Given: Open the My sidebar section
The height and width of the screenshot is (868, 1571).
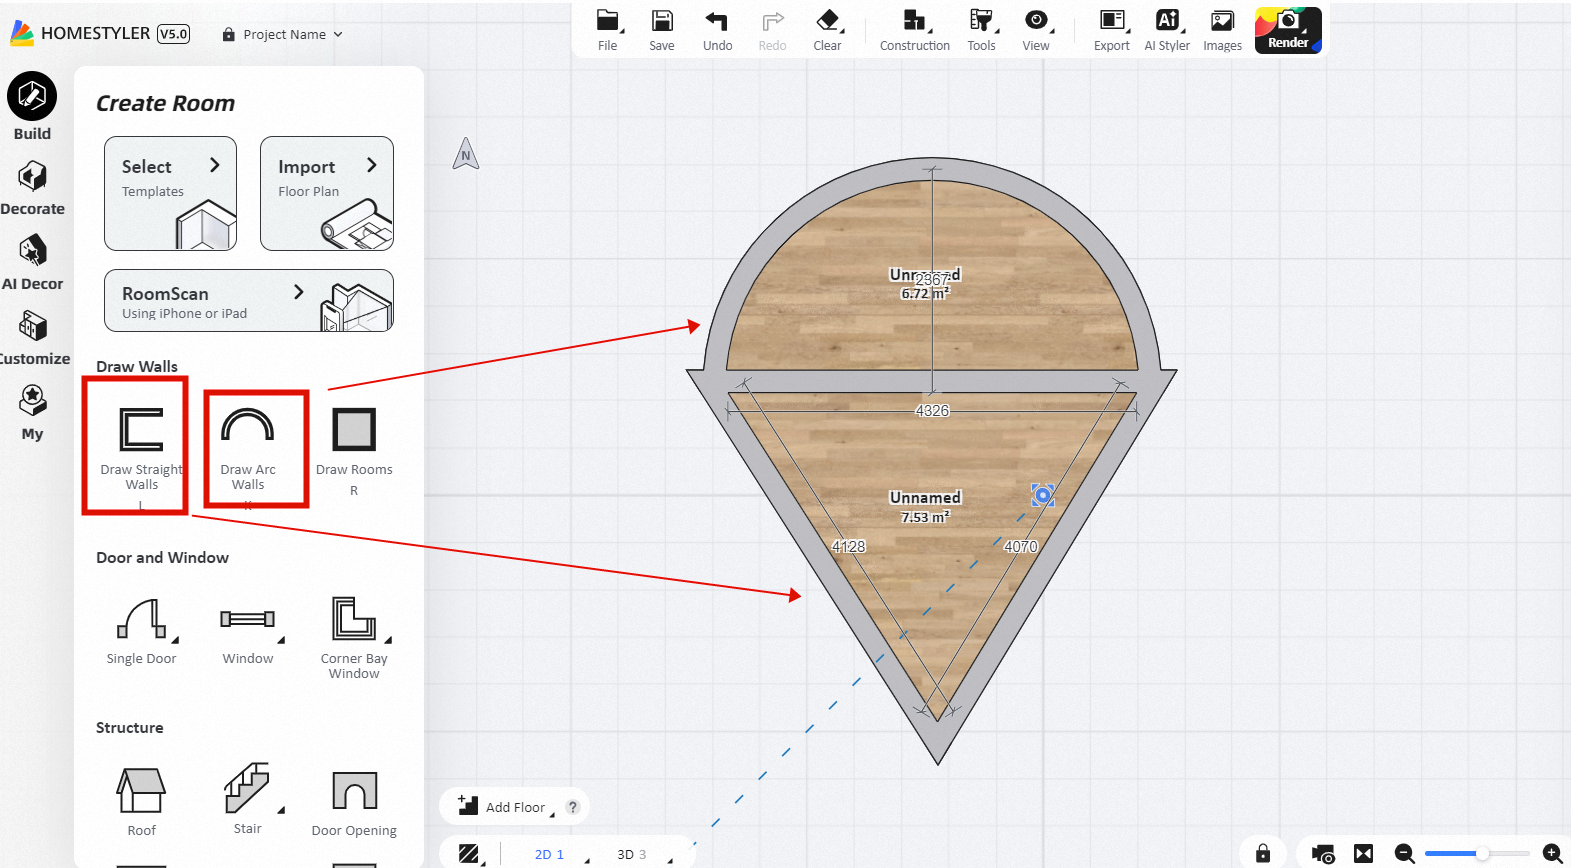Looking at the screenshot, I should pyautogui.click(x=32, y=413).
